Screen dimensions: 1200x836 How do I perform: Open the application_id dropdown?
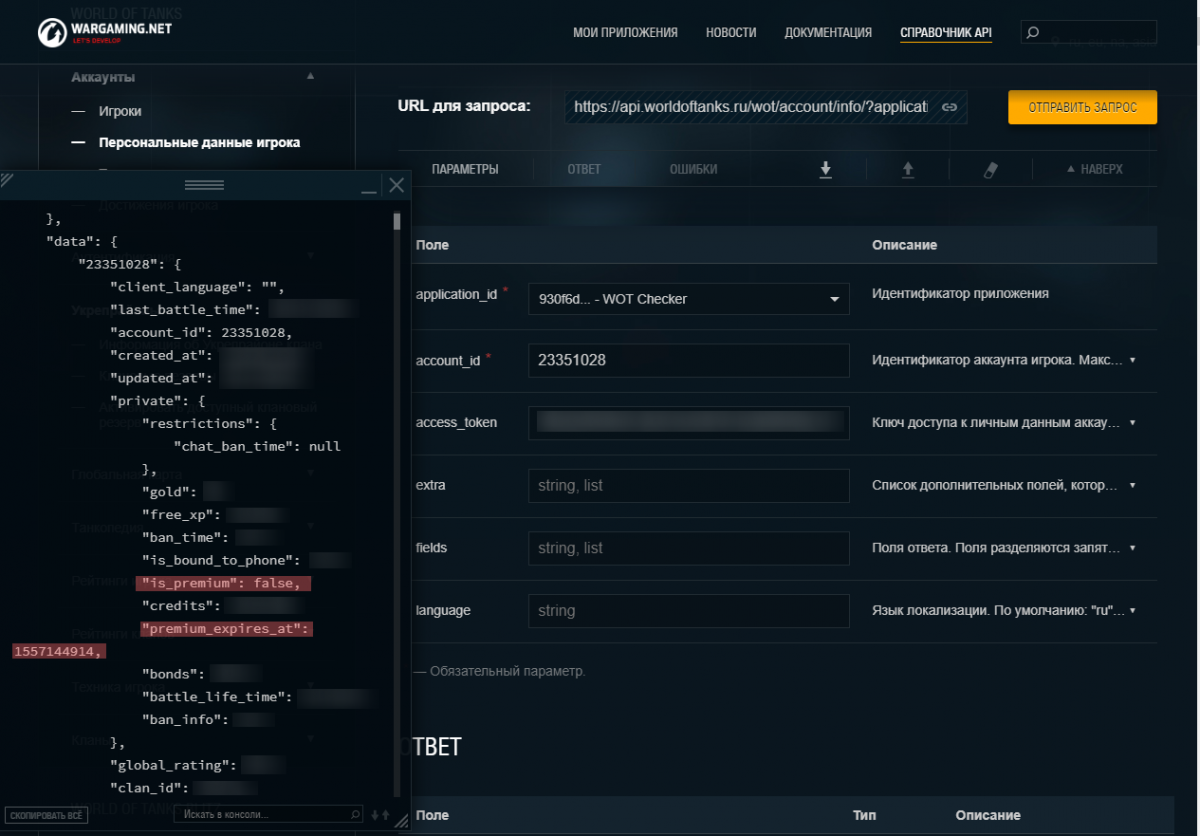(x=688, y=299)
